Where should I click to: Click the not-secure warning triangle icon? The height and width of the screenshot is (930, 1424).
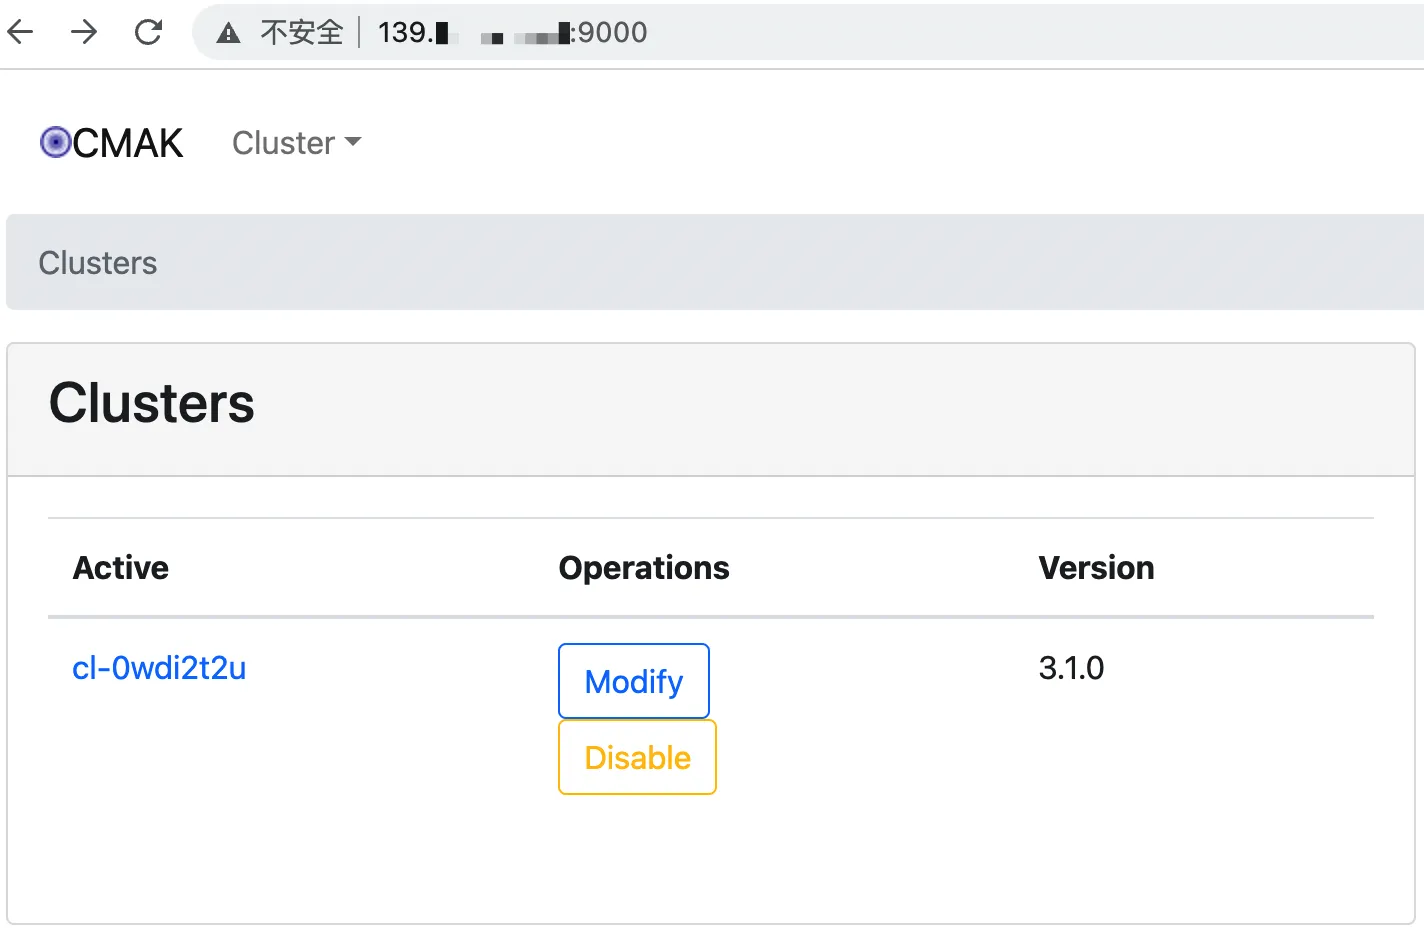229,33
